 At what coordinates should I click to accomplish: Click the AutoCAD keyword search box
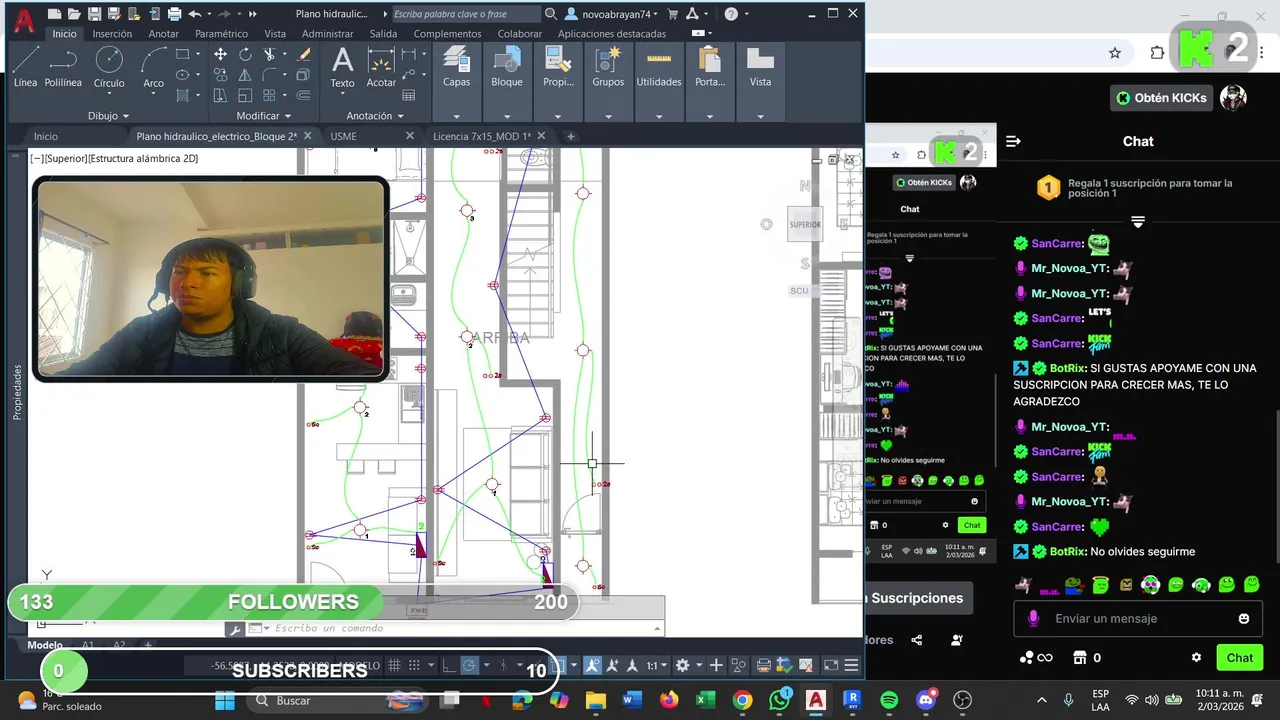(464, 14)
